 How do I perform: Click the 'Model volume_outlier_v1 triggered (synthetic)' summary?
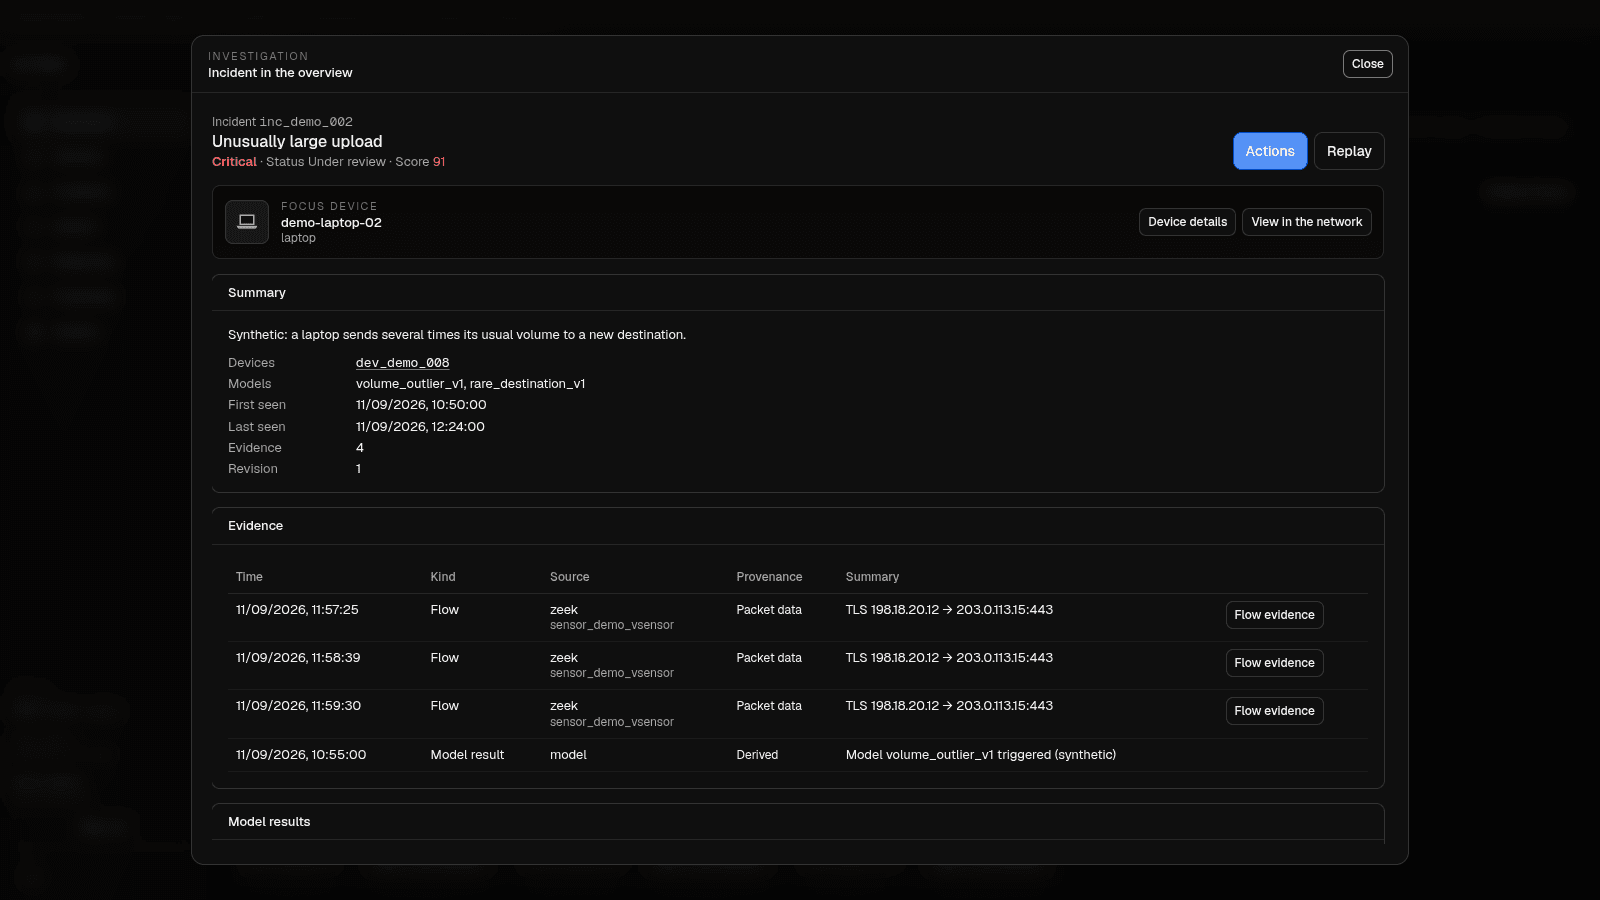pyautogui.click(x=981, y=755)
